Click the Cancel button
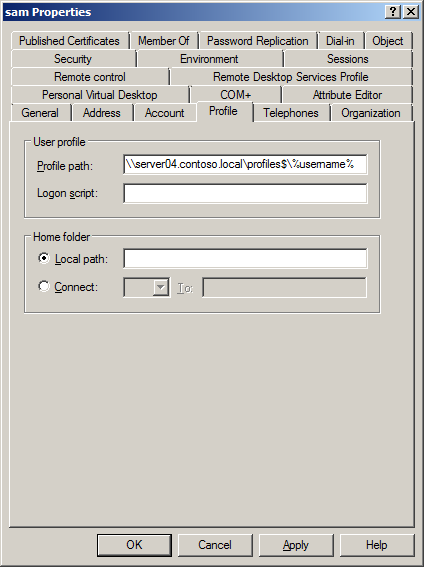This screenshot has width=424, height=567. pyautogui.click(x=215, y=545)
